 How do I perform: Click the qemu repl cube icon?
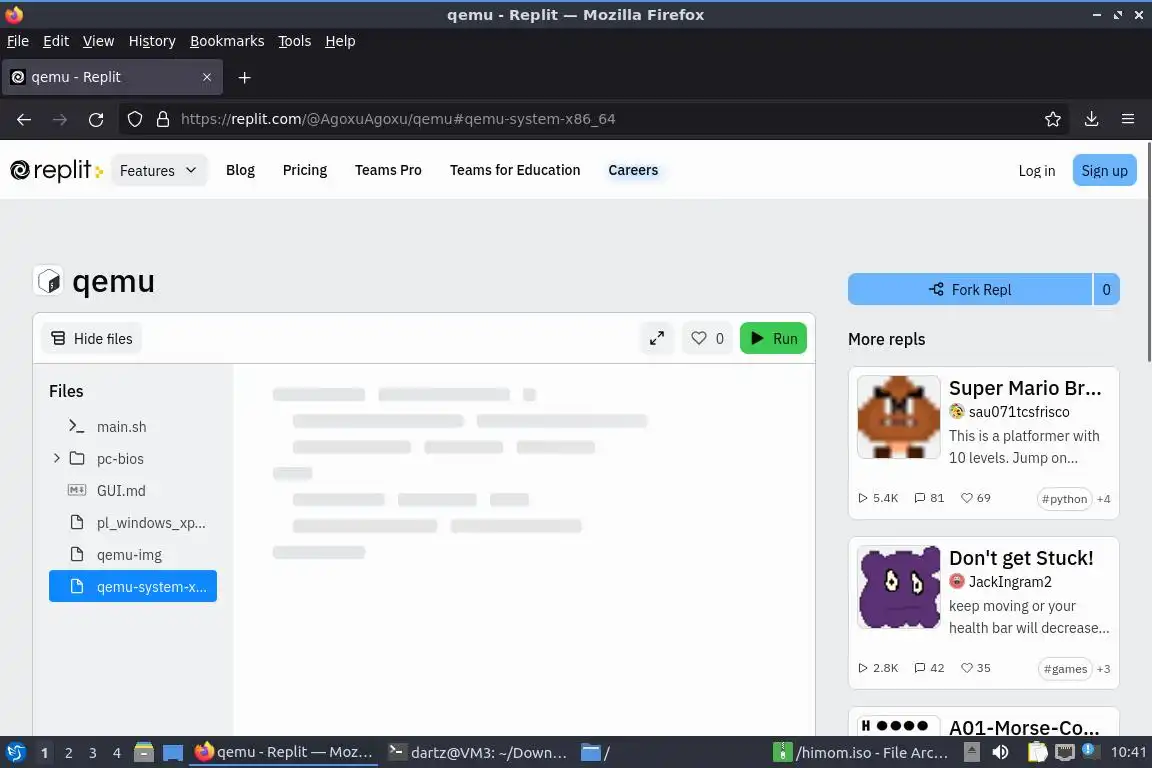[48, 281]
